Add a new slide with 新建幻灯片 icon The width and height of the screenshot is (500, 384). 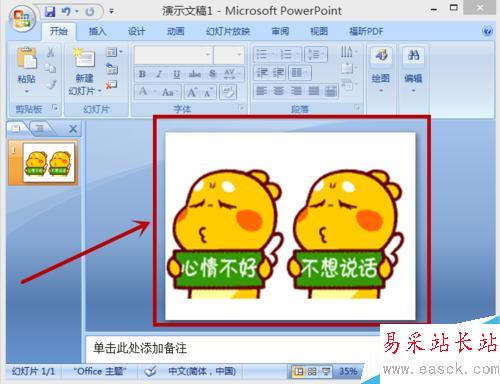(84, 58)
